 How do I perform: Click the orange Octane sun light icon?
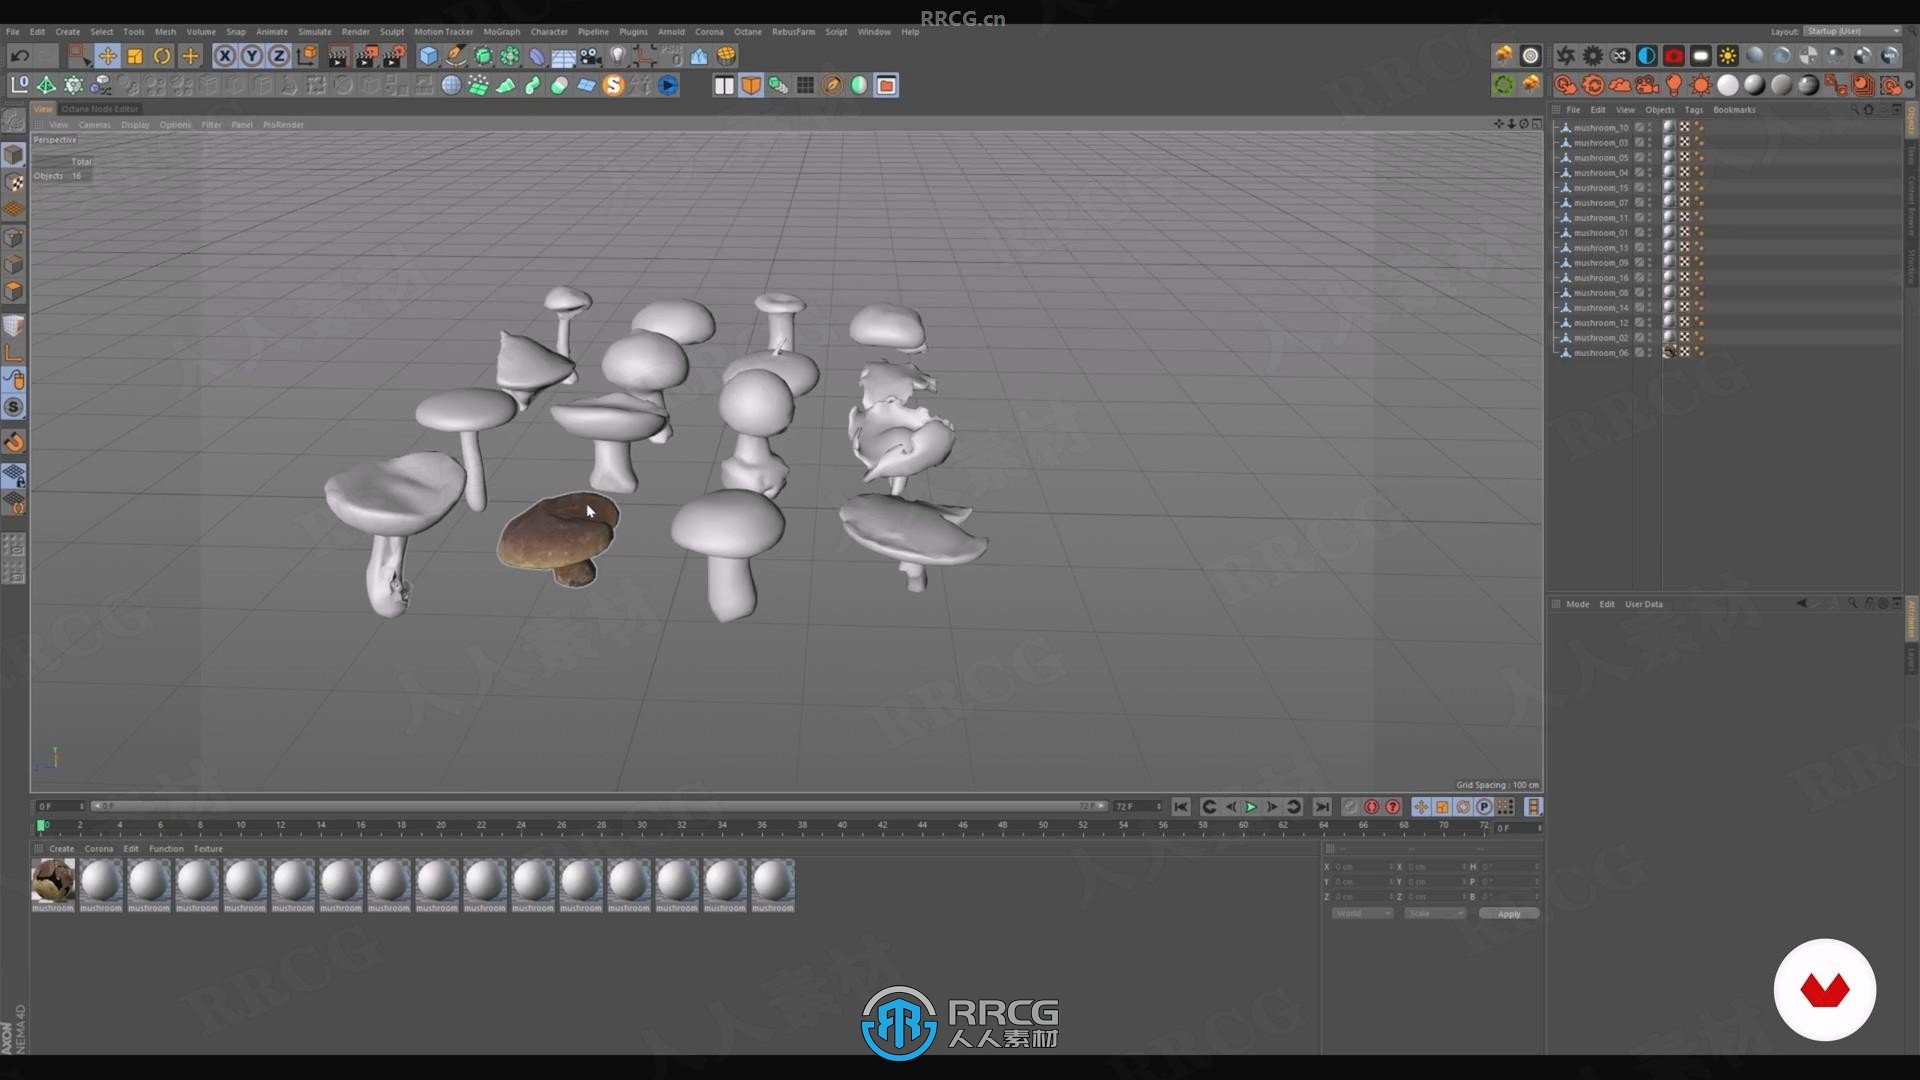pos(1701,86)
